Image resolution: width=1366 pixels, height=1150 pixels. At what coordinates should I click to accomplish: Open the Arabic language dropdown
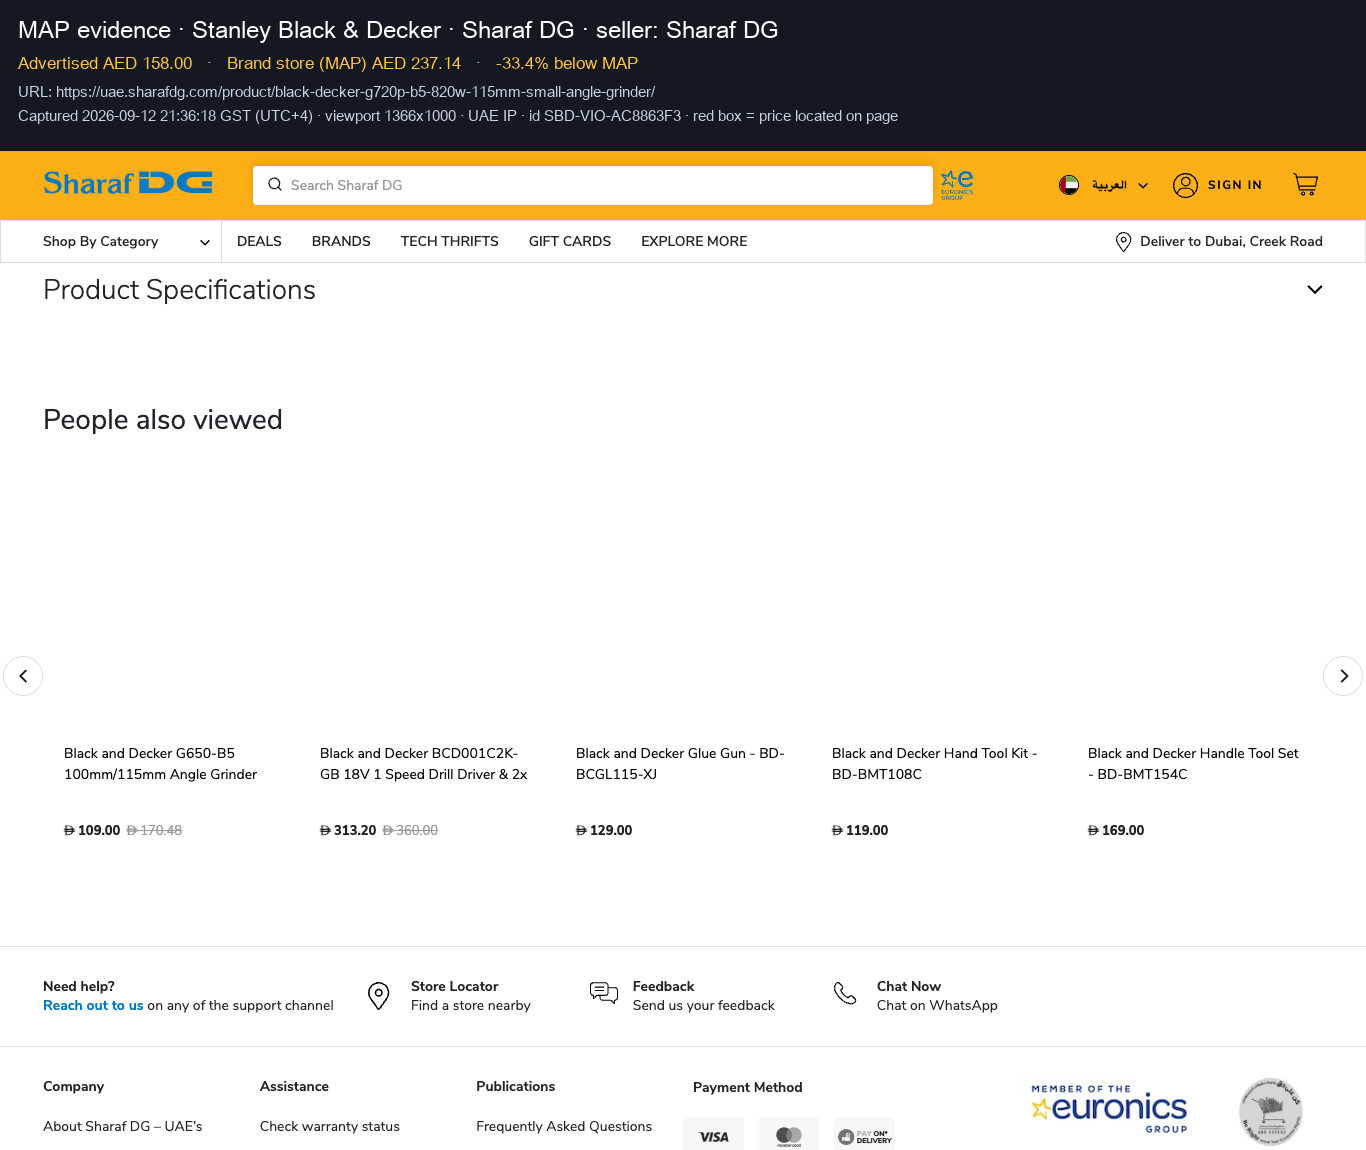pos(1120,185)
